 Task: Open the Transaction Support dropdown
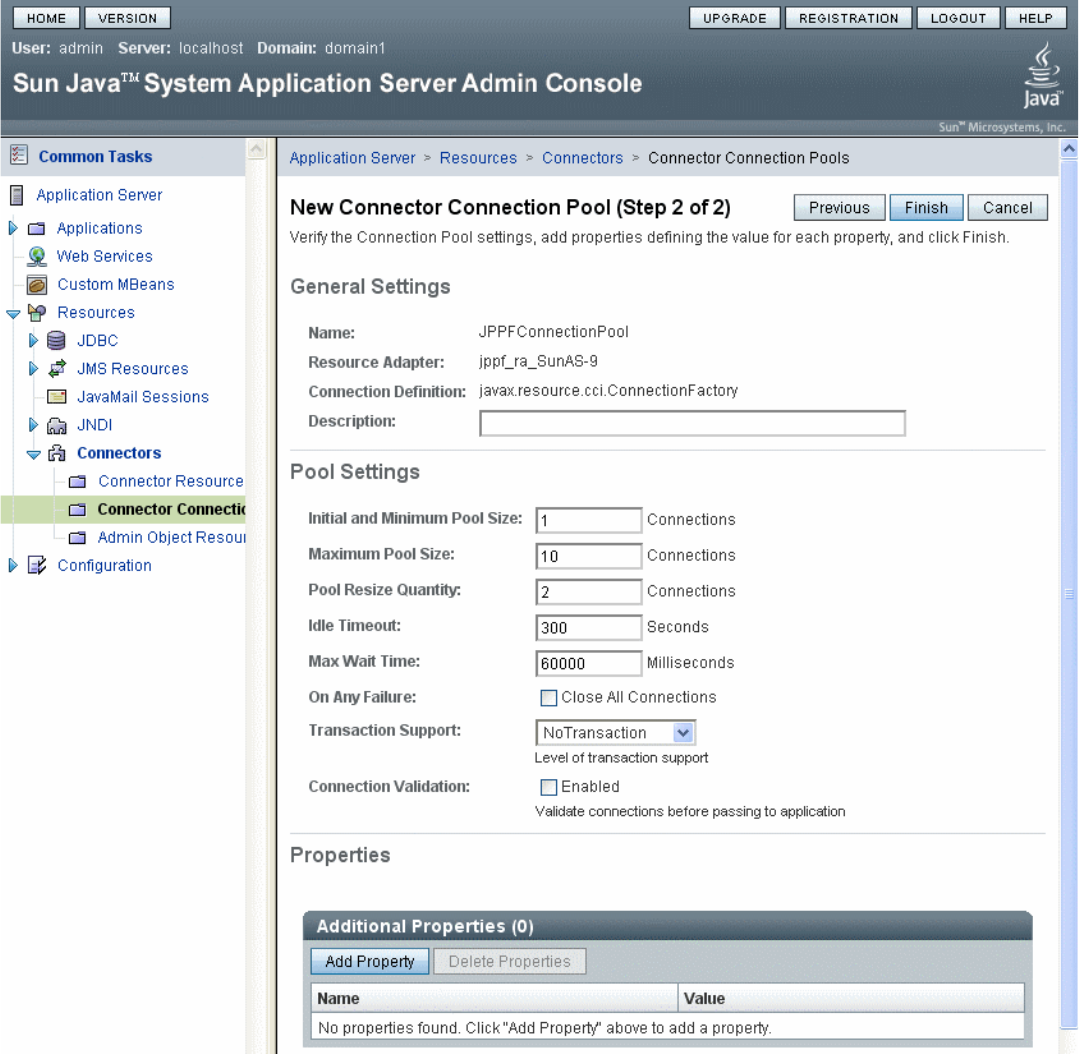pyautogui.click(x=615, y=733)
